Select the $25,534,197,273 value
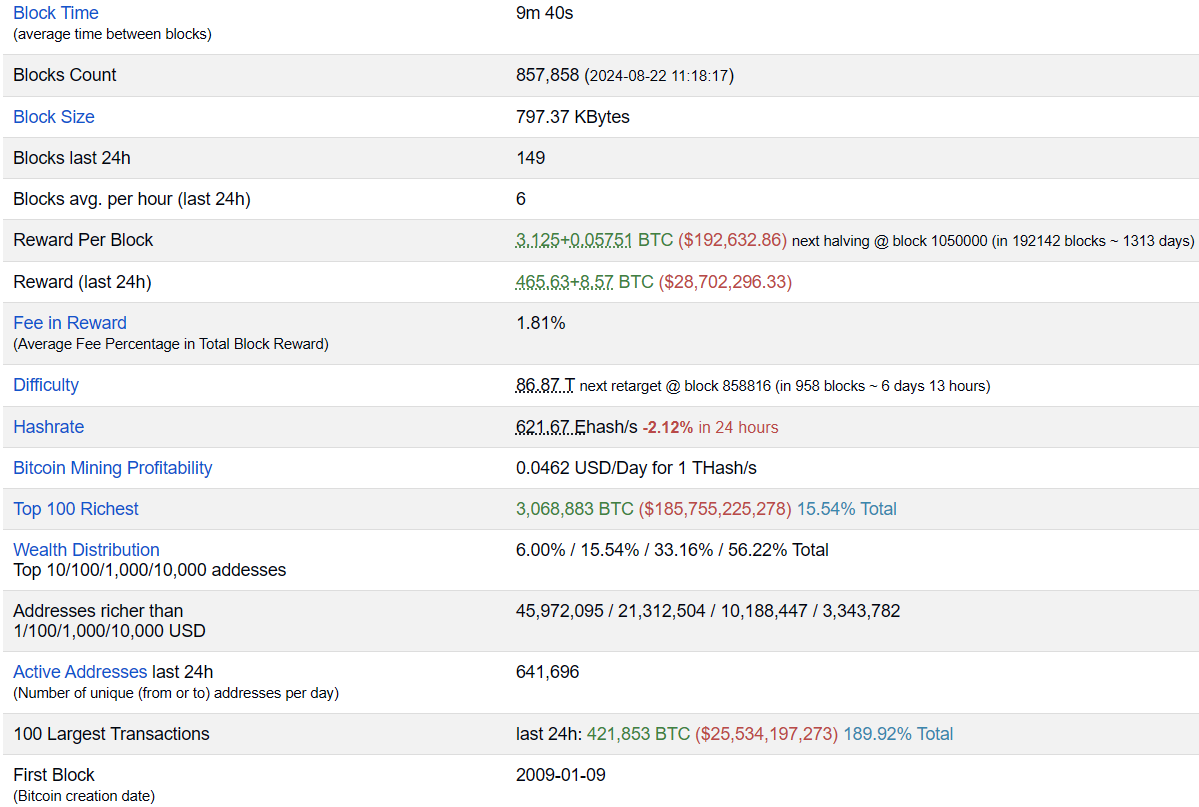The width and height of the screenshot is (1199, 807). [766, 734]
